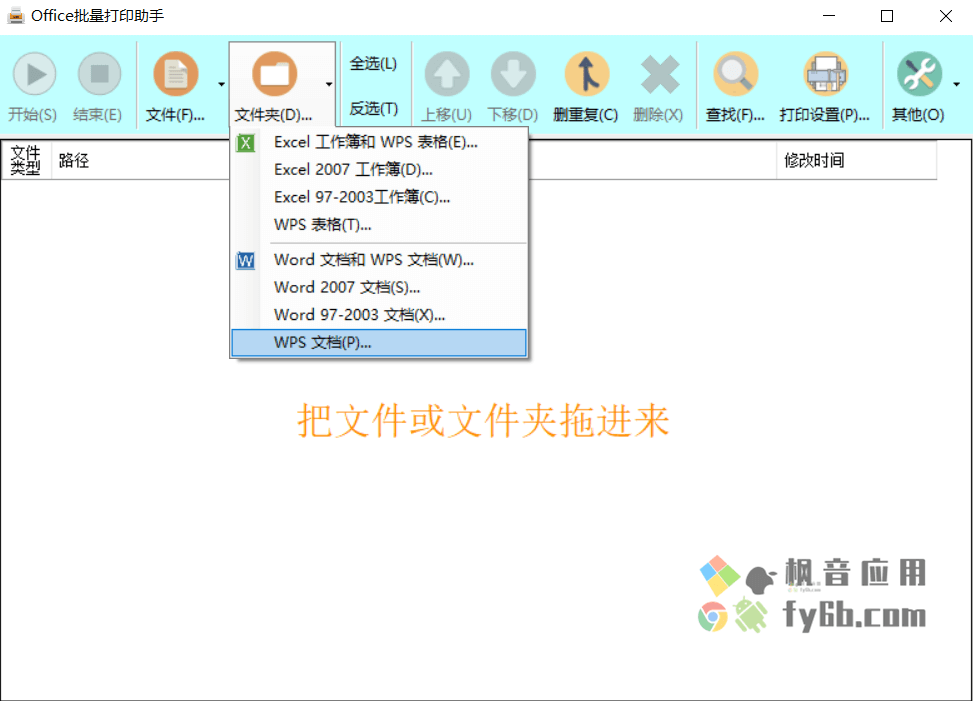Open the 查找(F) search icon
The height and width of the screenshot is (701, 973).
[735, 74]
